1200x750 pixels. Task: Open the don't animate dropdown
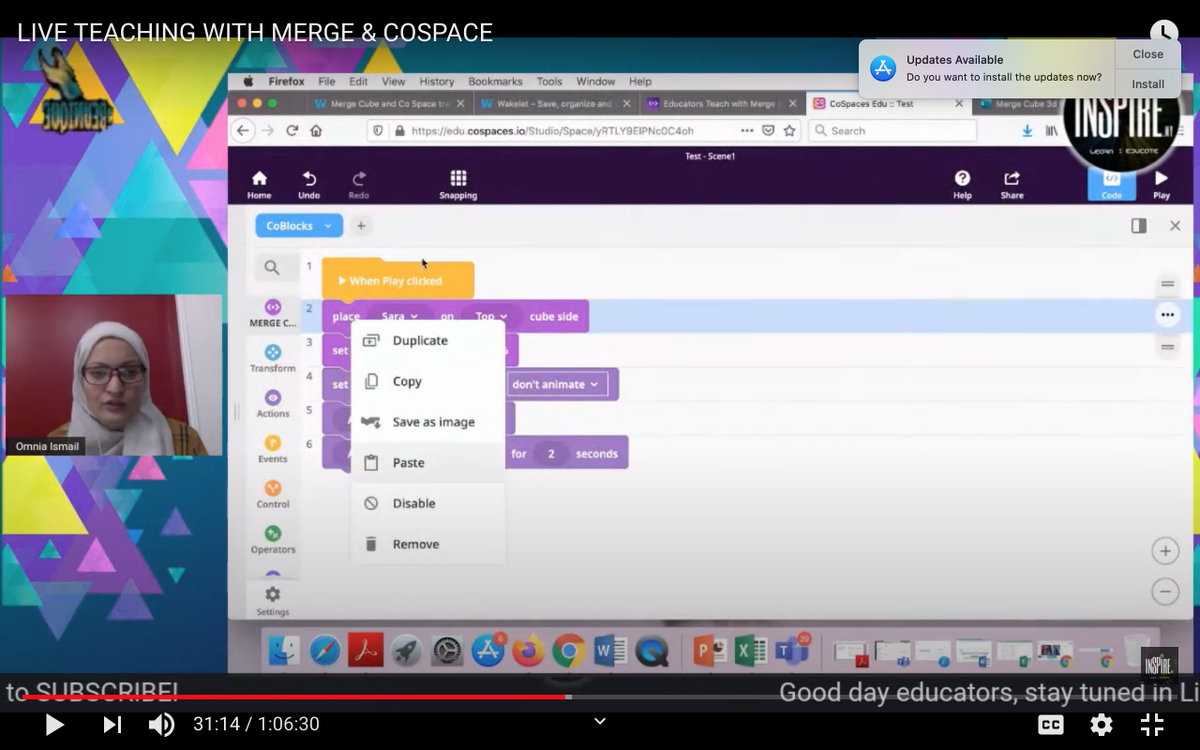coord(558,384)
